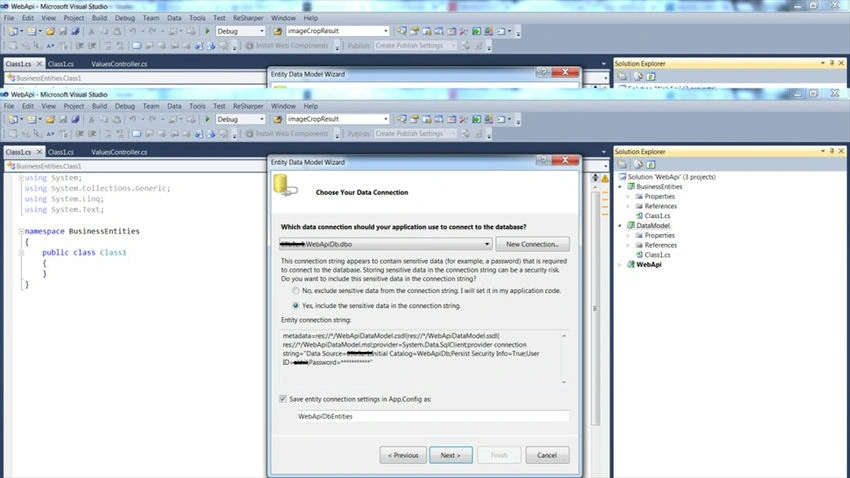Click the Cancel button in wizard
This screenshot has height=478, width=850.
click(x=547, y=455)
